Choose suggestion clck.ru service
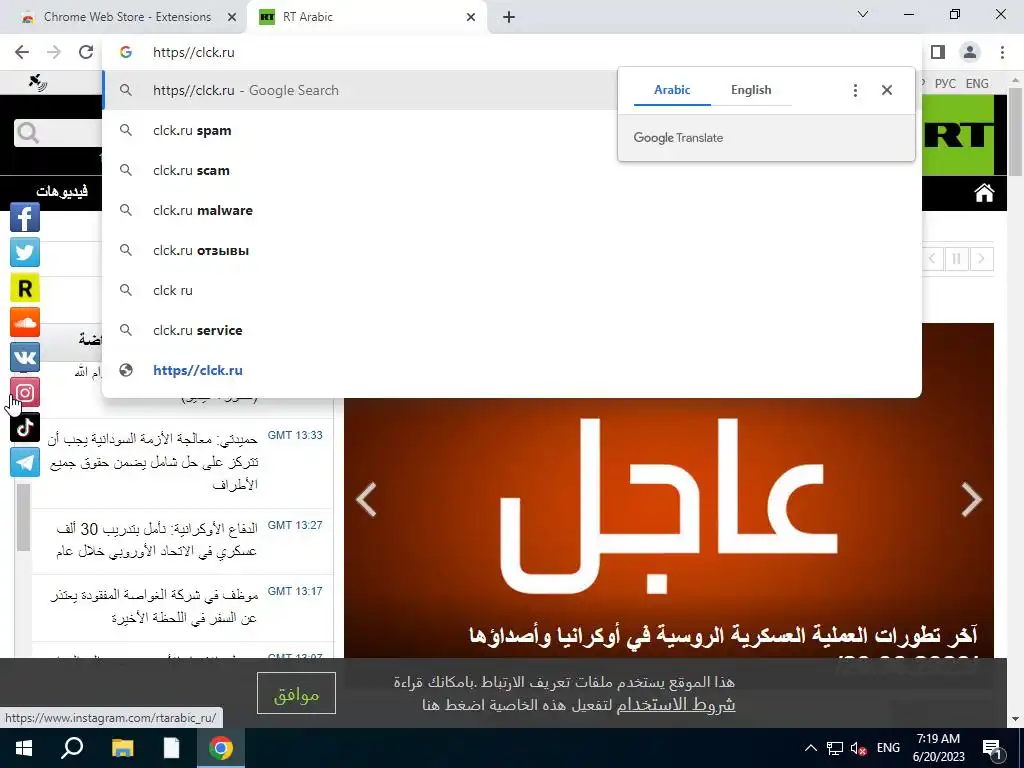The height and width of the screenshot is (768, 1024). tap(512, 330)
